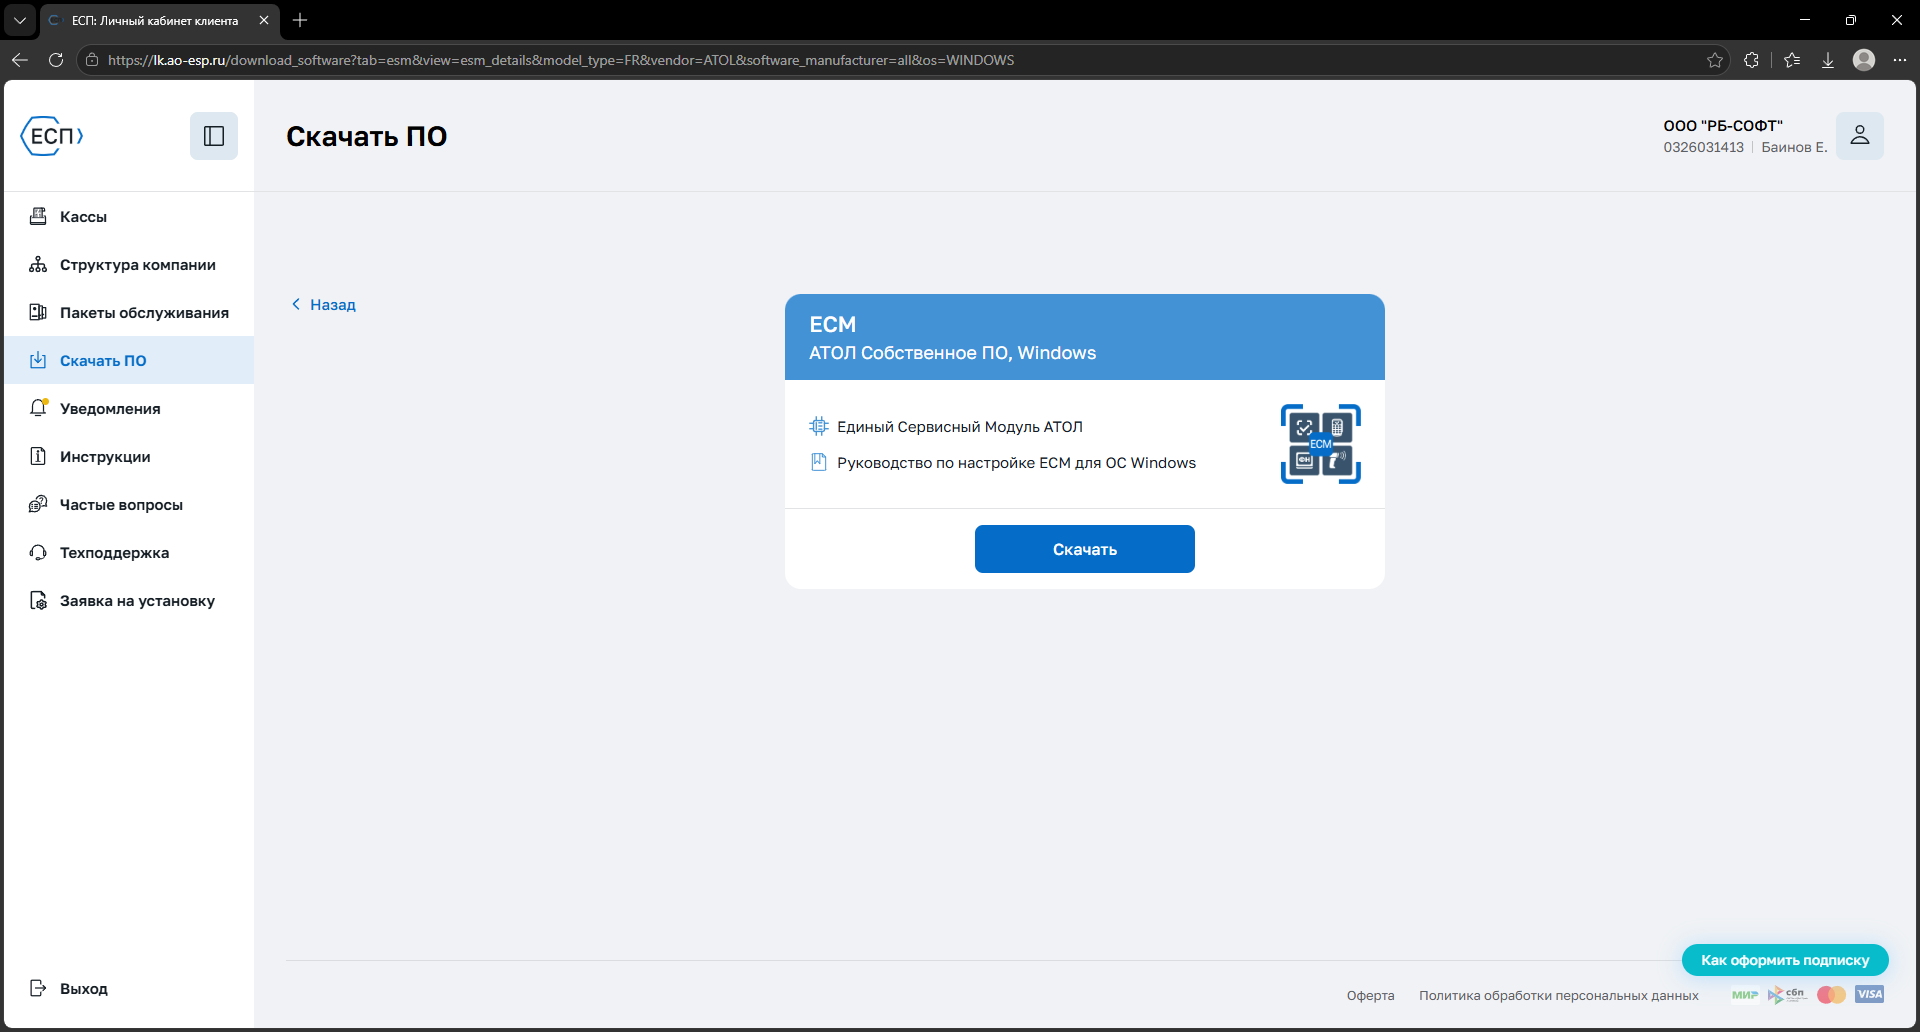Click the Техподдержка headset icon
1920x1032 pixels.
click(38, 552)
